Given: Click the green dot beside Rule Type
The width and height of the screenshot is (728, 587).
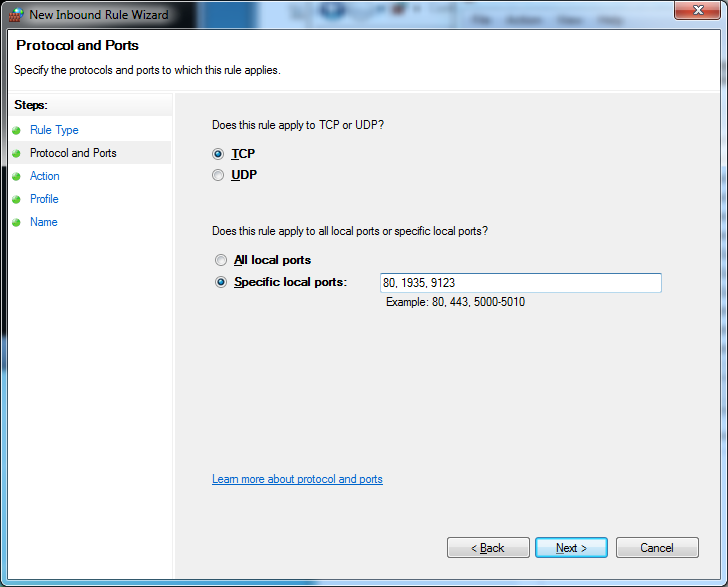Looking at the screenshot, I should [16, 130].
